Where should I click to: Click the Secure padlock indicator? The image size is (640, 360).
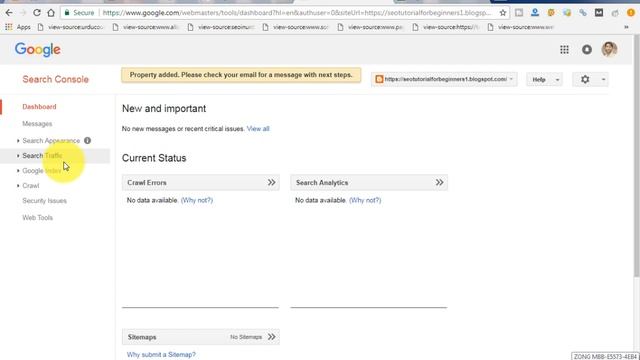click(x=80, y=13)
